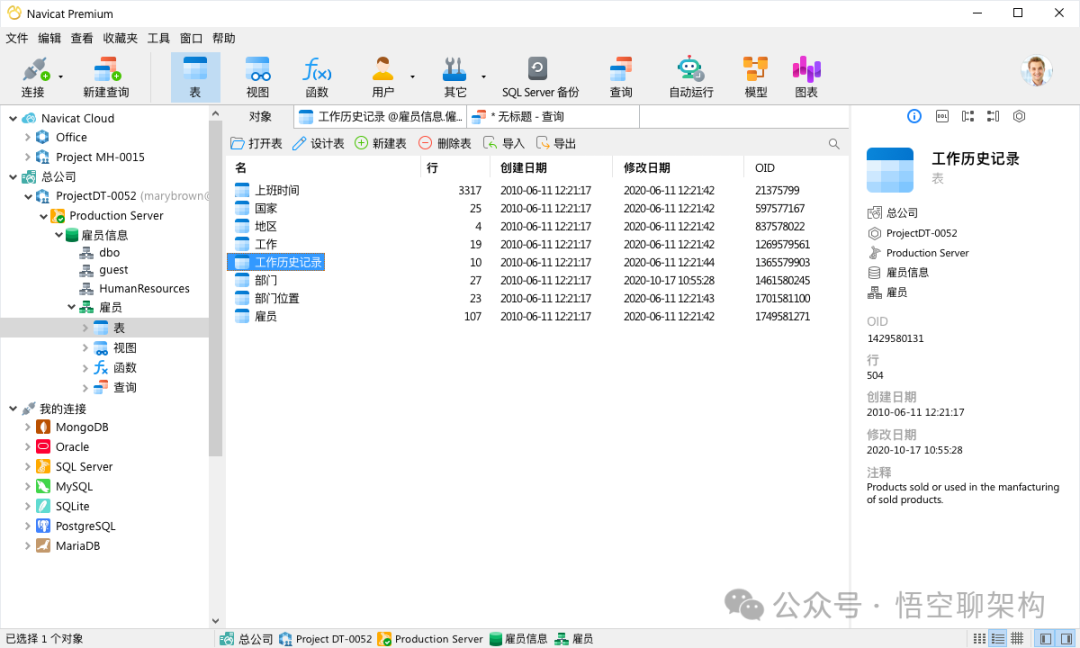The image size is (1080, 648).
Task: Toggle the right information pane visibility
Action: pyautogui.click(x=1063, y=638)
